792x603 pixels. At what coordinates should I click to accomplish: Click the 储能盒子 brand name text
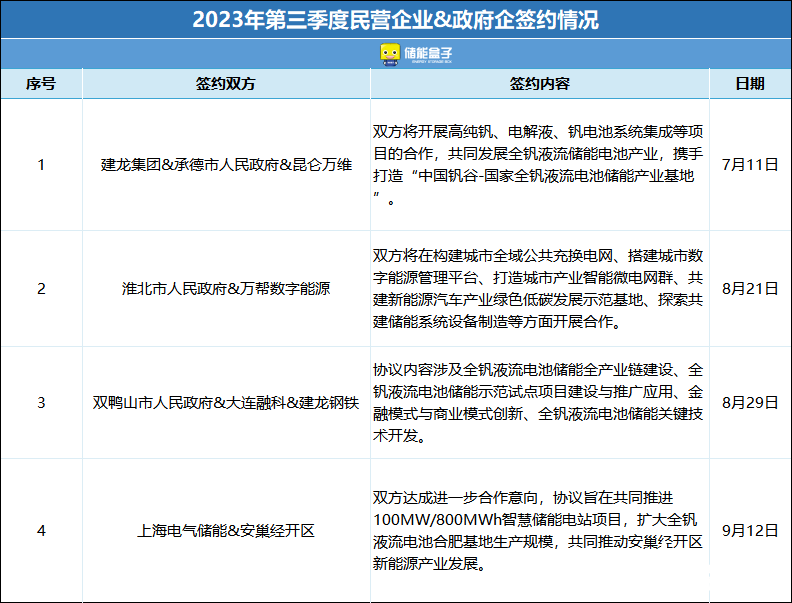click(x=428, y=53)
